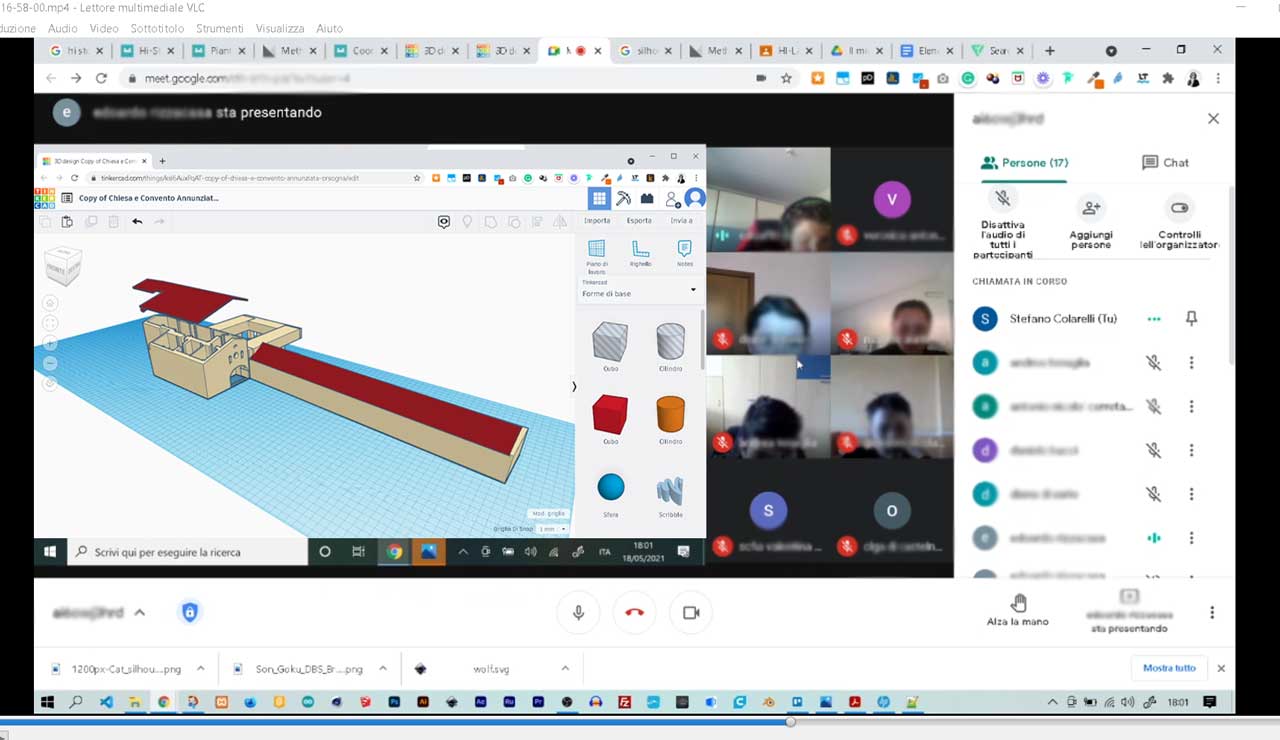Raise hand with Alza la mano
This screenshot has height=740, width=1280.
coord(1018,610)
